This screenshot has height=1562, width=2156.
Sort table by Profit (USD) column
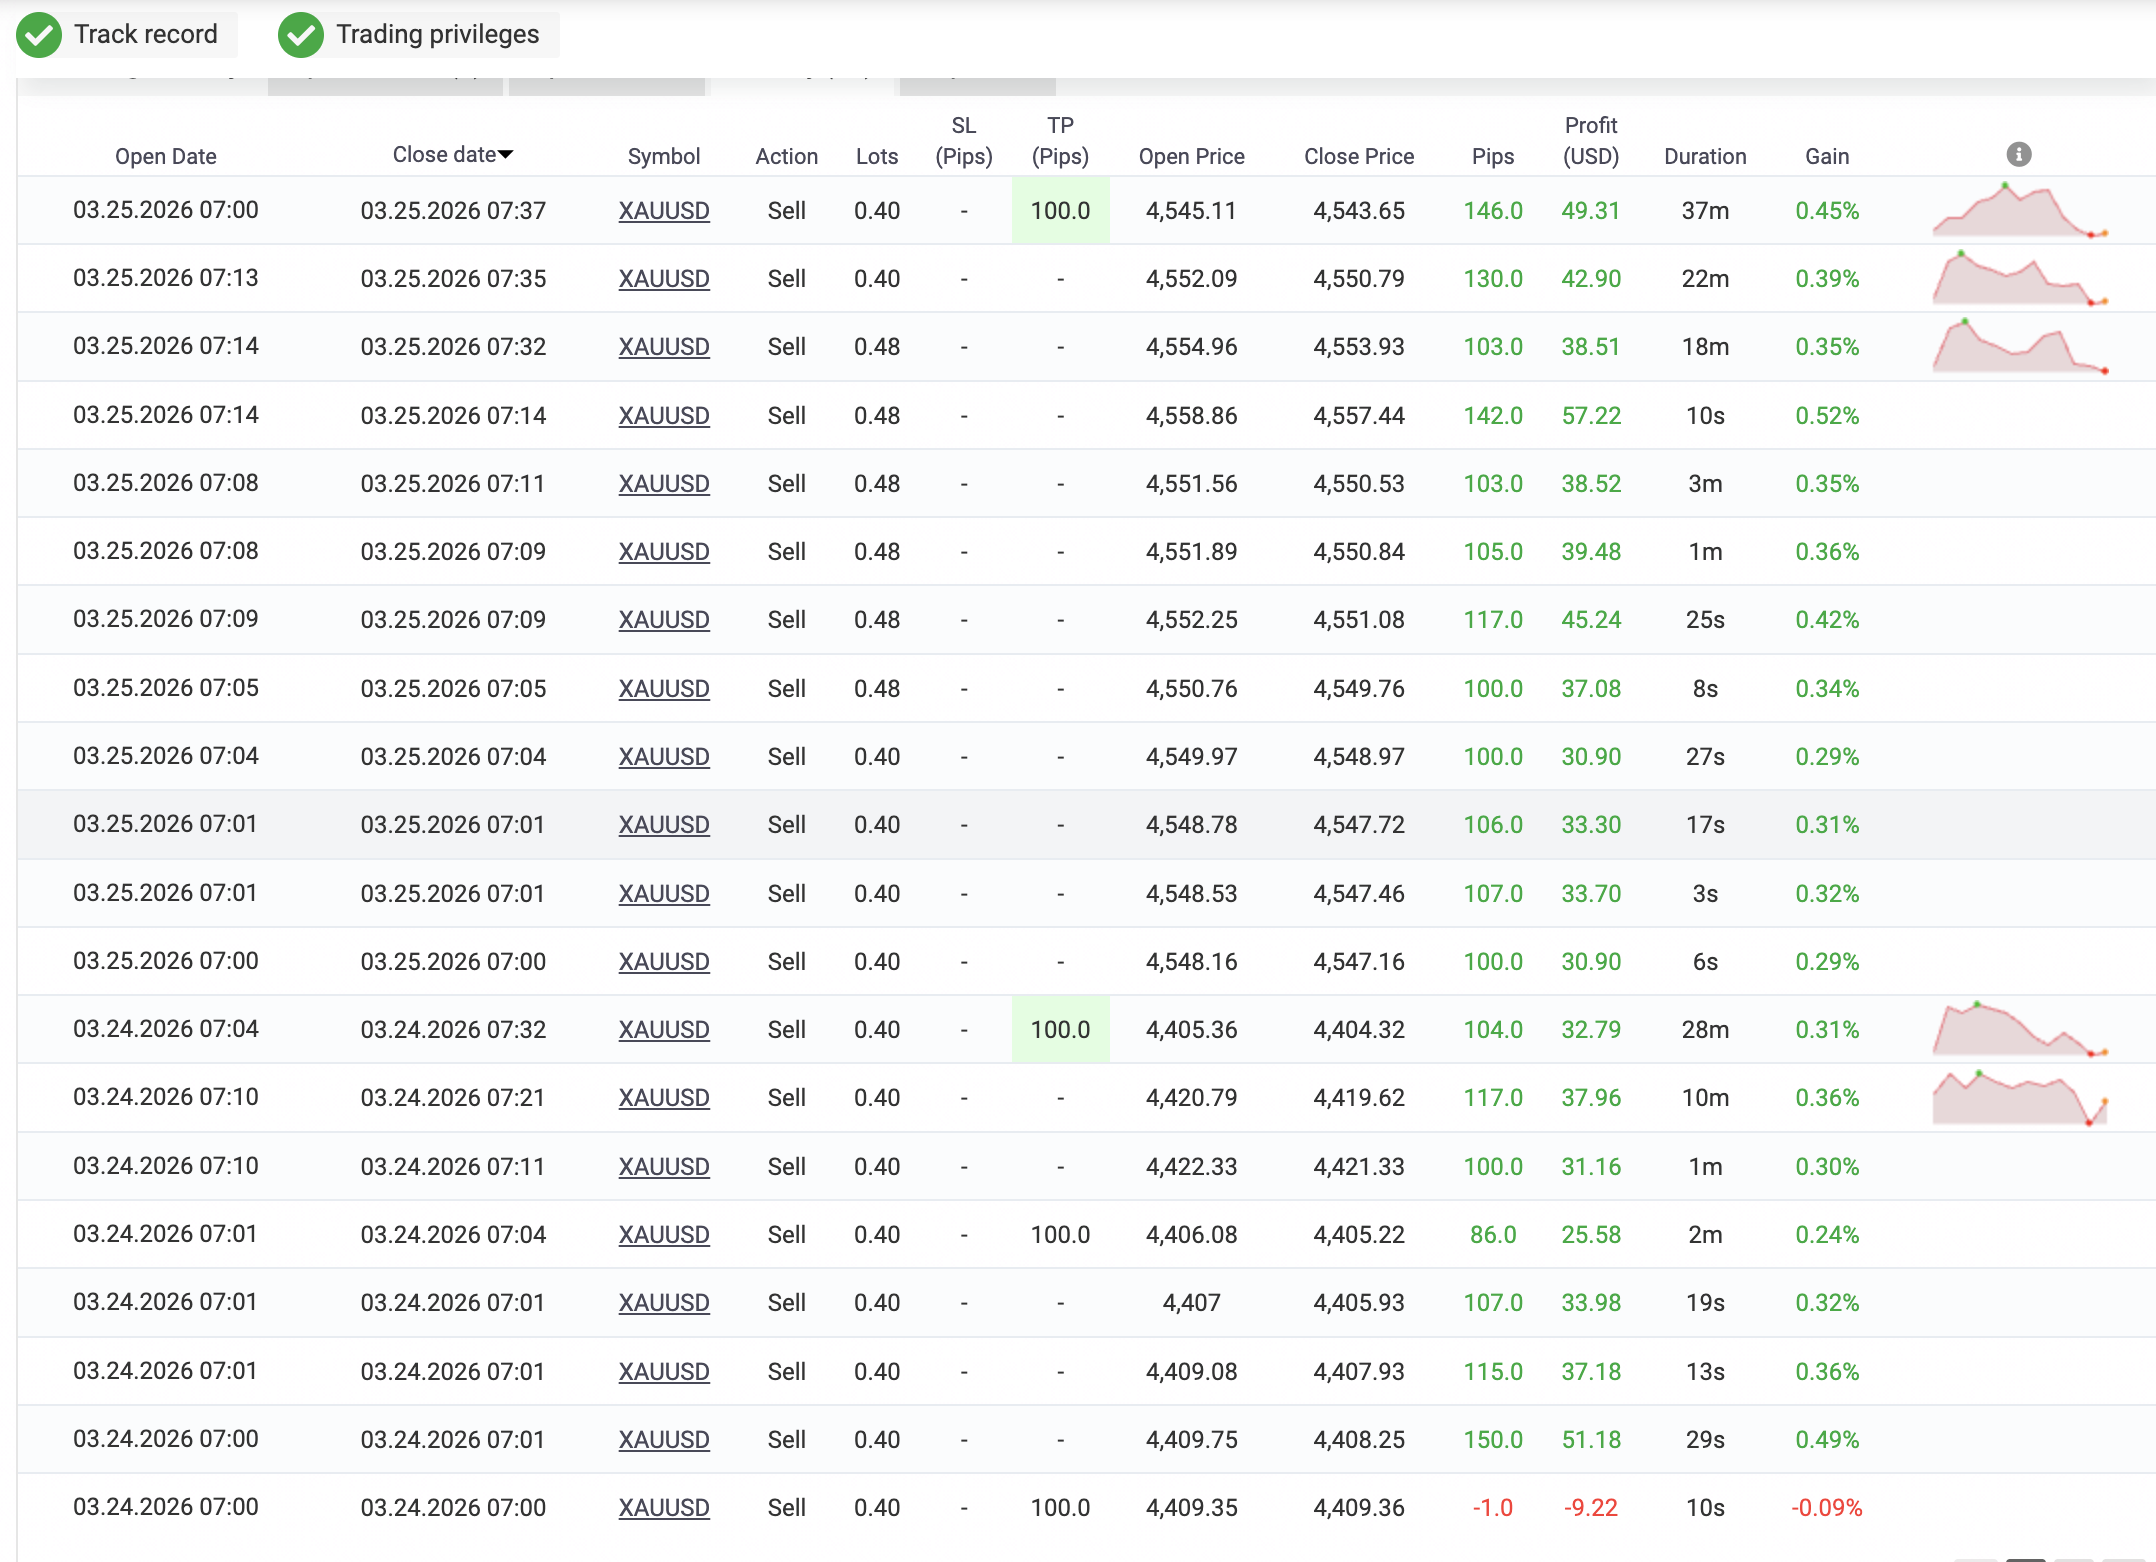coord(1590,141)
